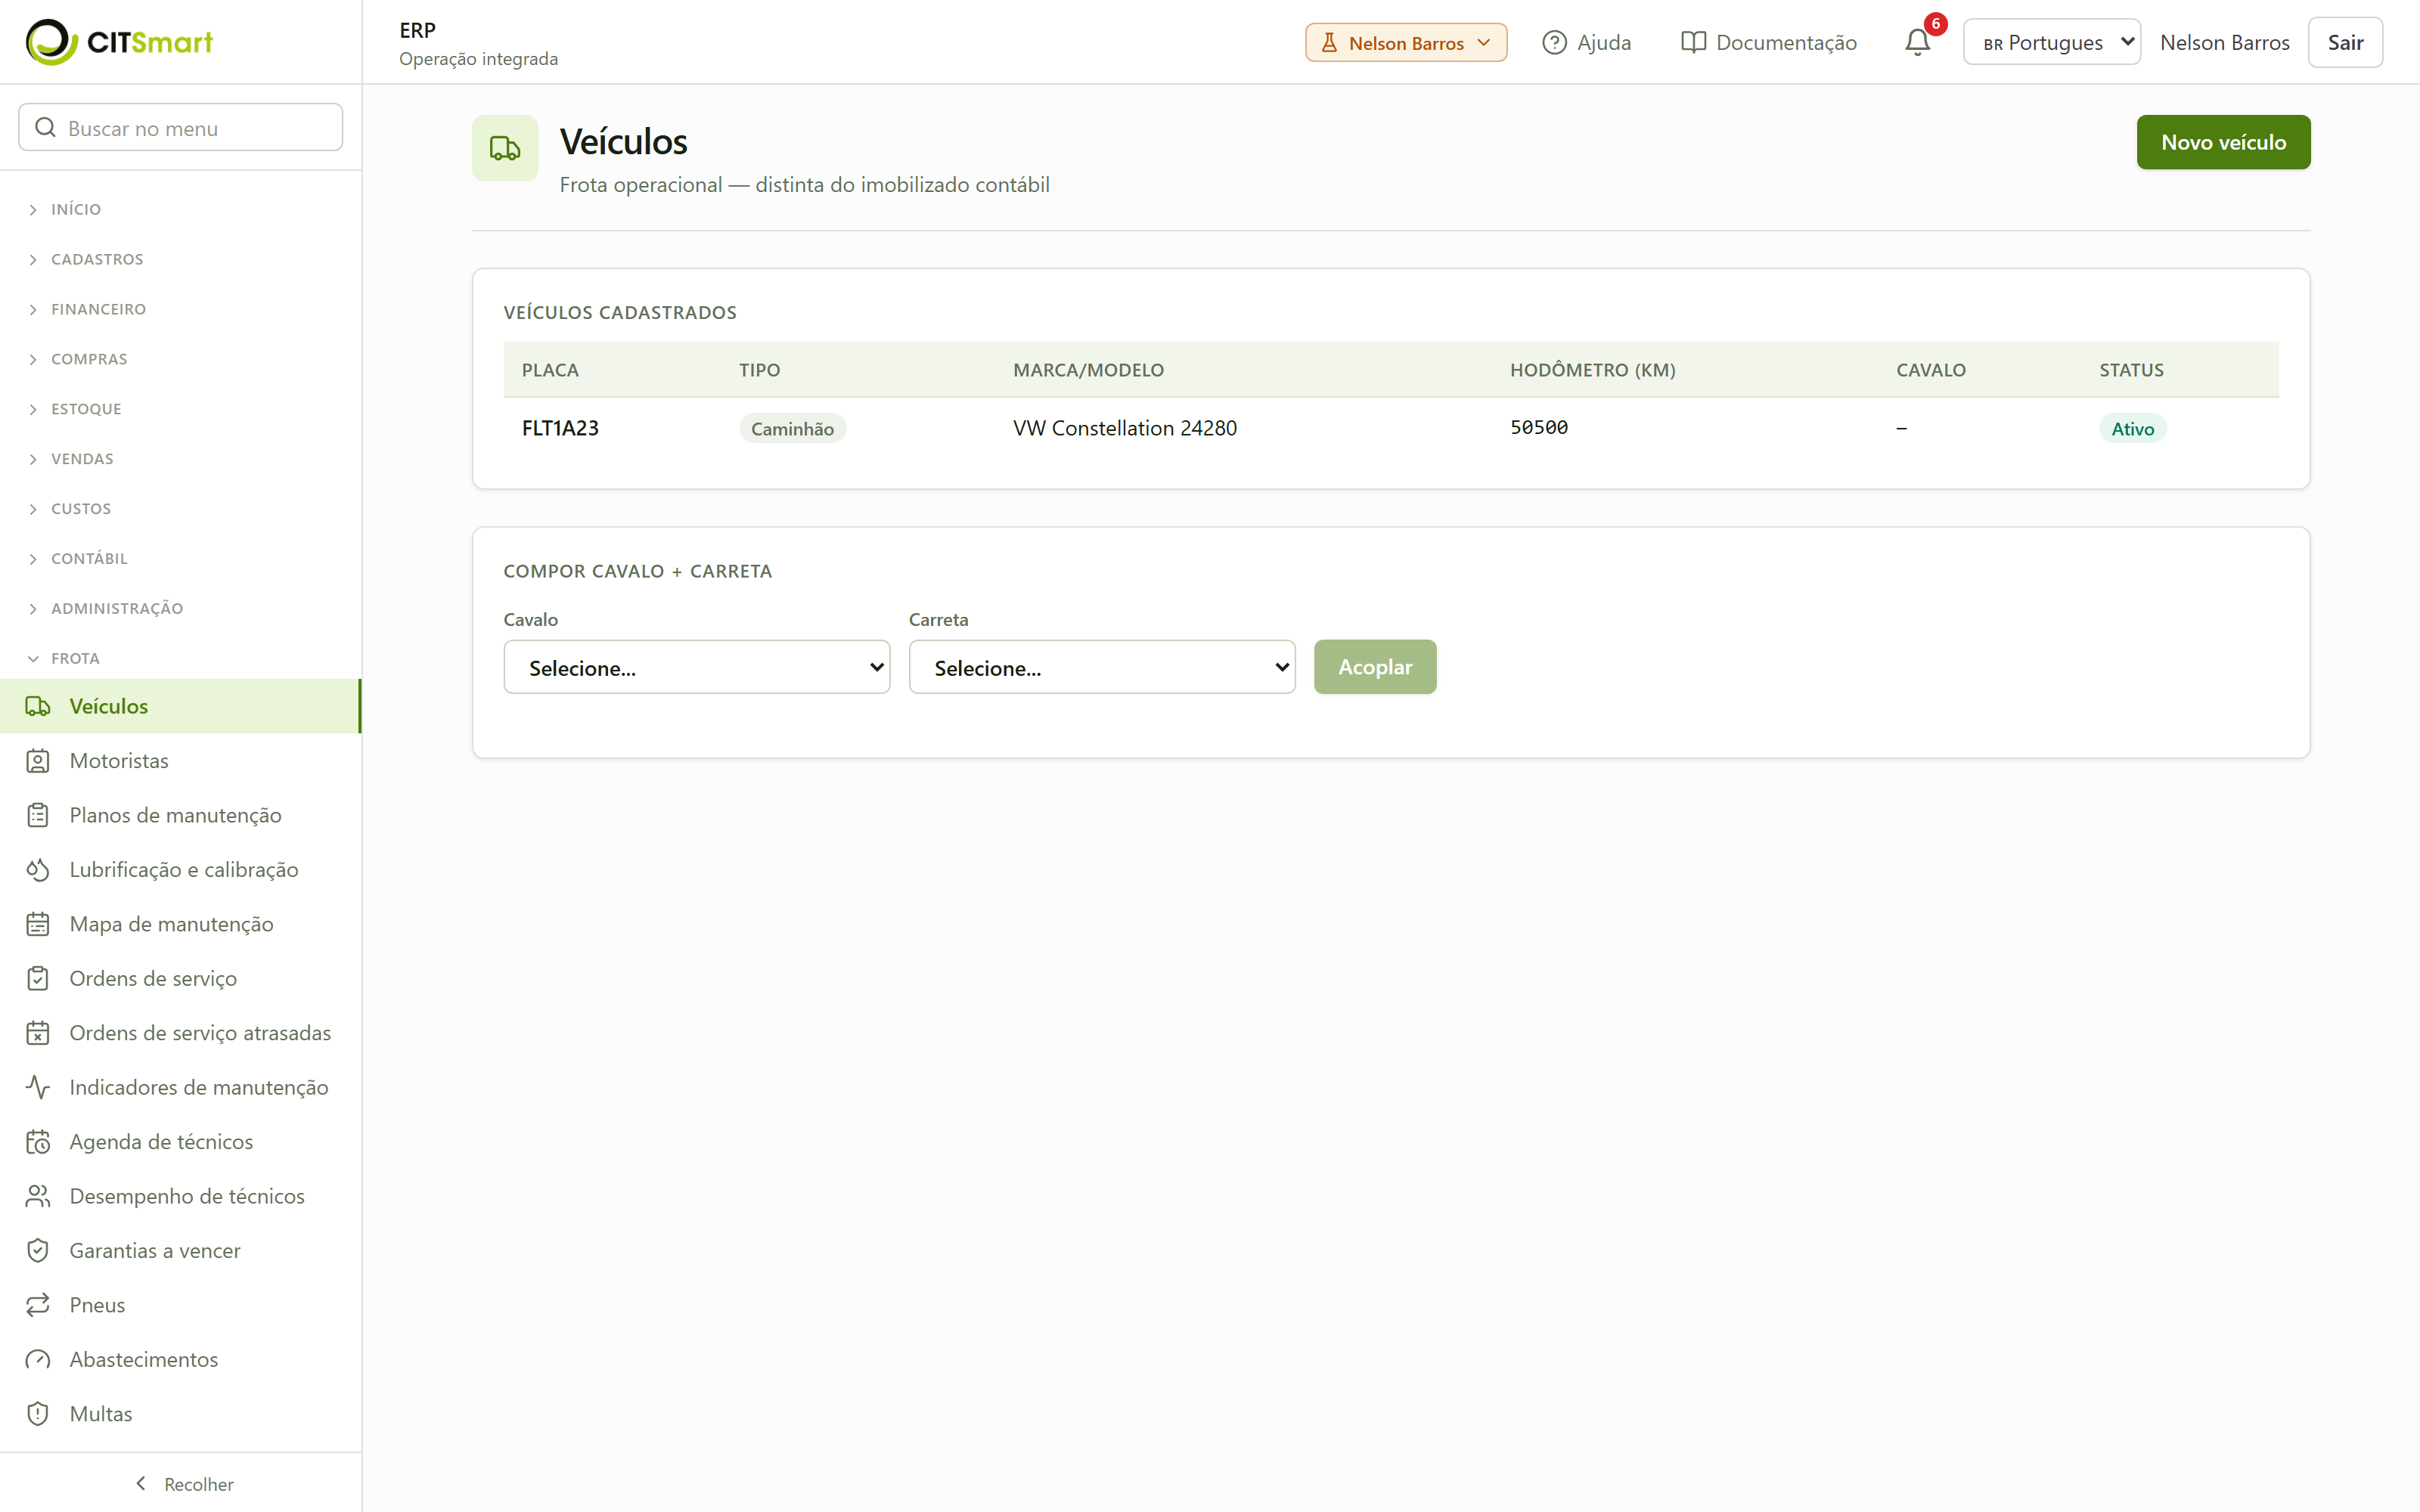Click the Sair button
This screenshot has width=2420, height=1512.
(x=2345, y=42)
